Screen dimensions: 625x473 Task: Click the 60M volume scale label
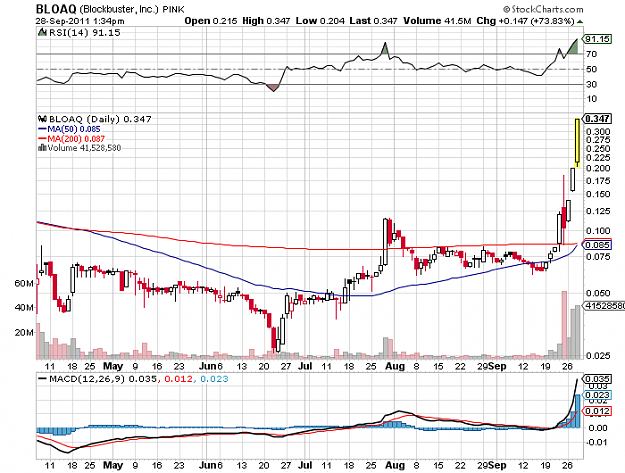coord(24,283)
